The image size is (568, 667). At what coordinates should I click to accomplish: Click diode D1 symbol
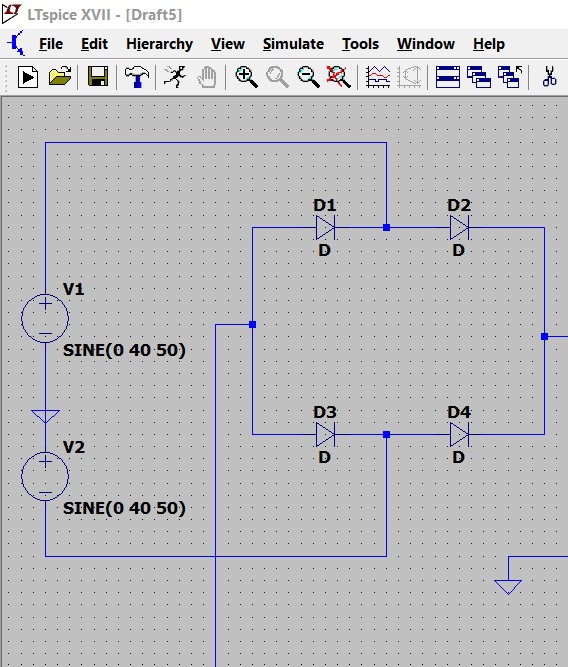325,228
